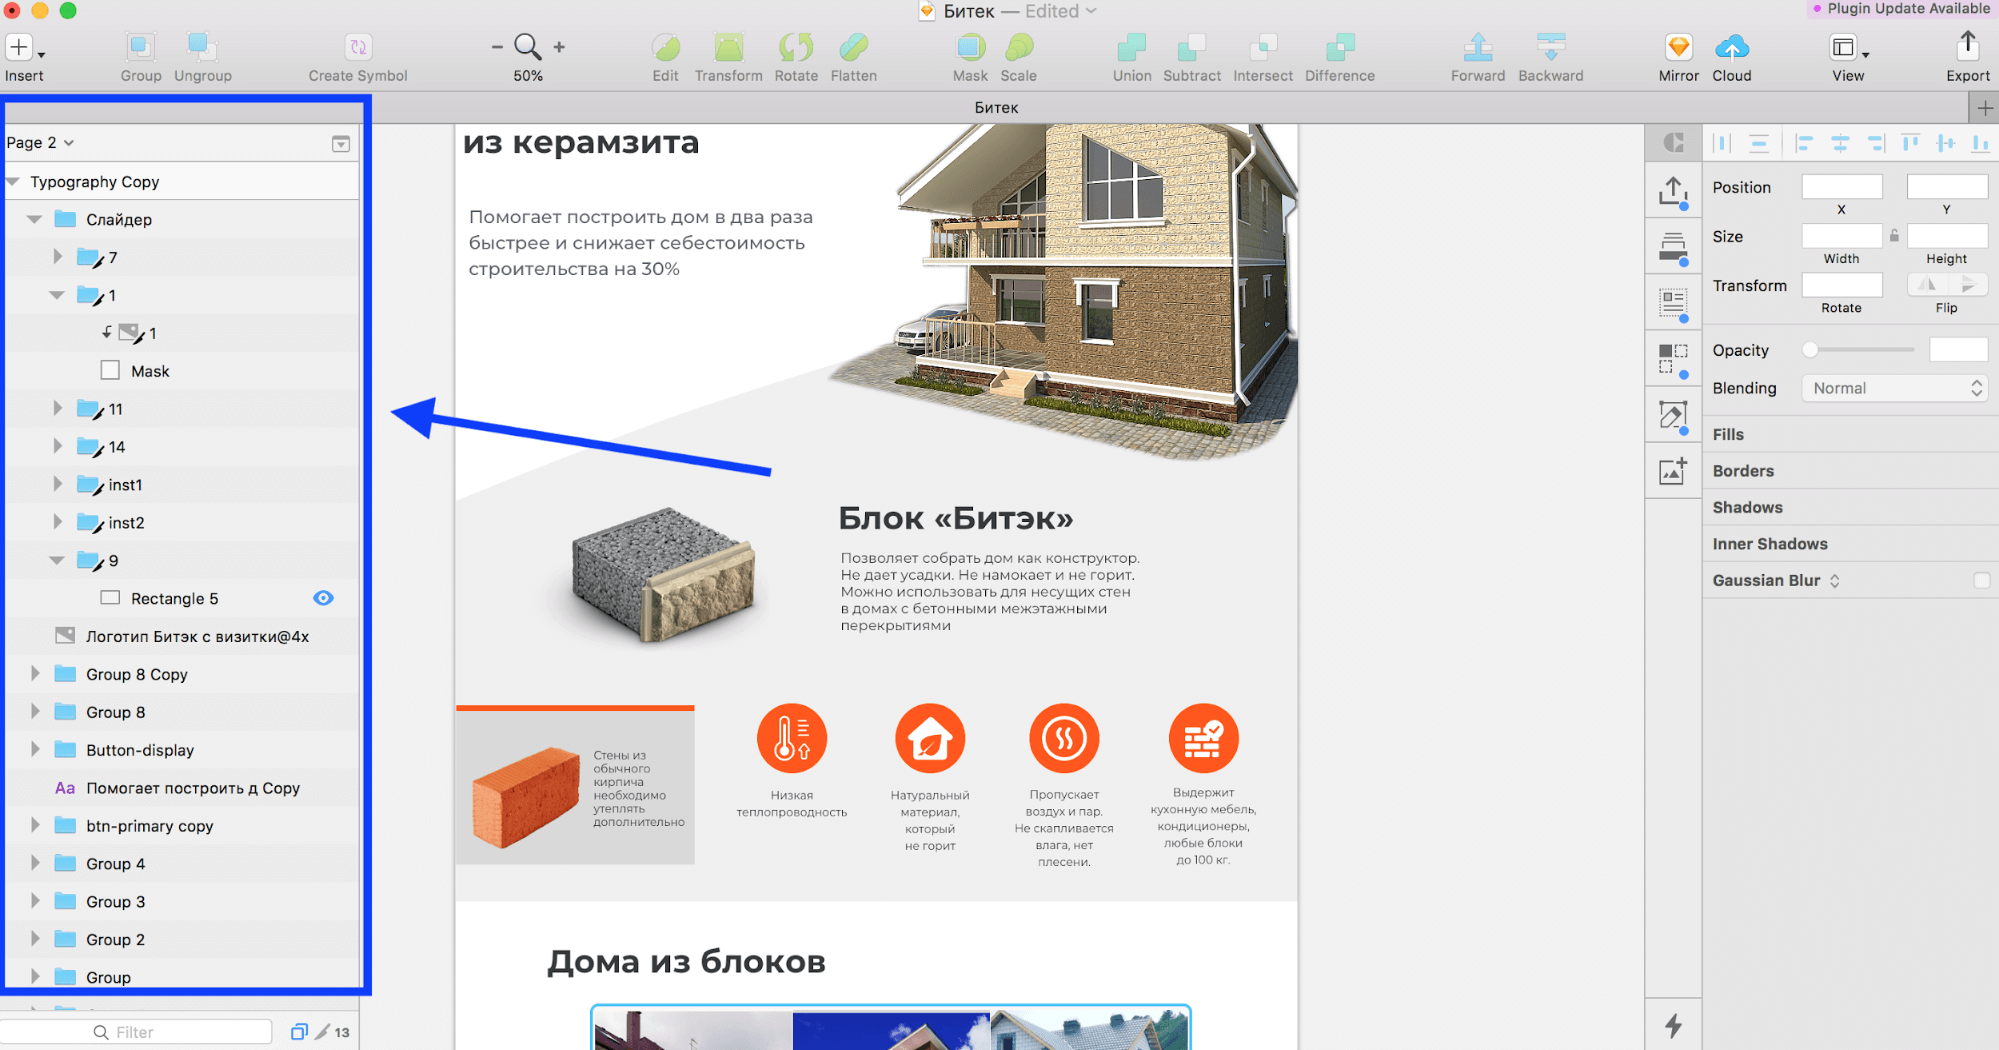This screenshot has width=1999, height=1050.
Task: Select the Scale tool
Action: (1018, 47)
